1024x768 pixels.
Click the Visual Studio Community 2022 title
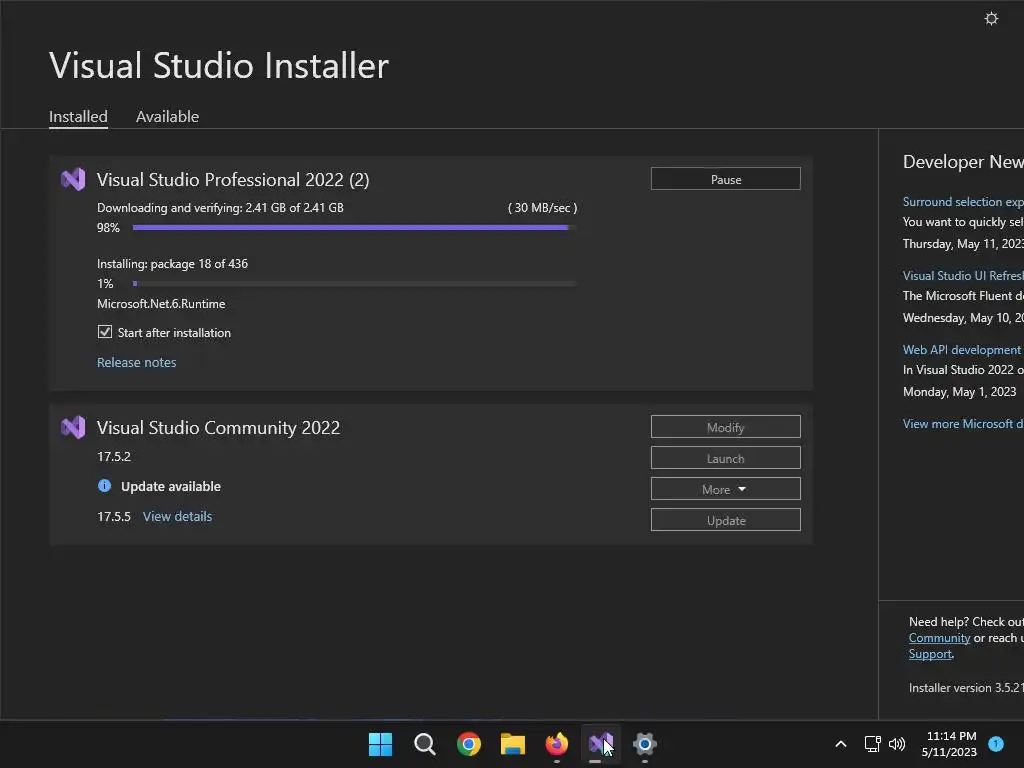point(219,428)
